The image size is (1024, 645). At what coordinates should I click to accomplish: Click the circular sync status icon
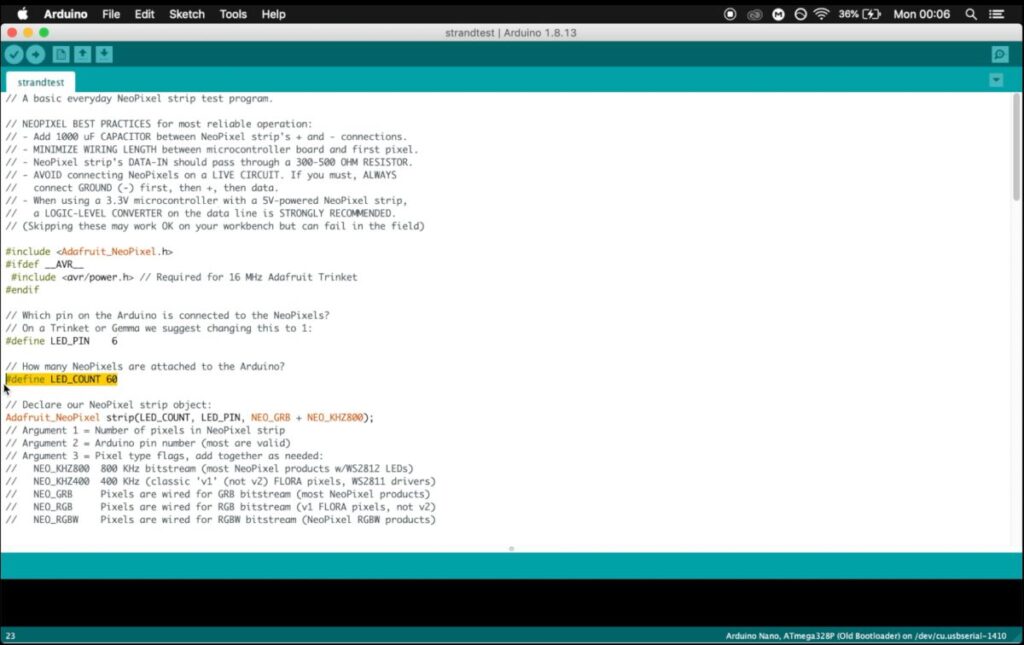[800, 14]
